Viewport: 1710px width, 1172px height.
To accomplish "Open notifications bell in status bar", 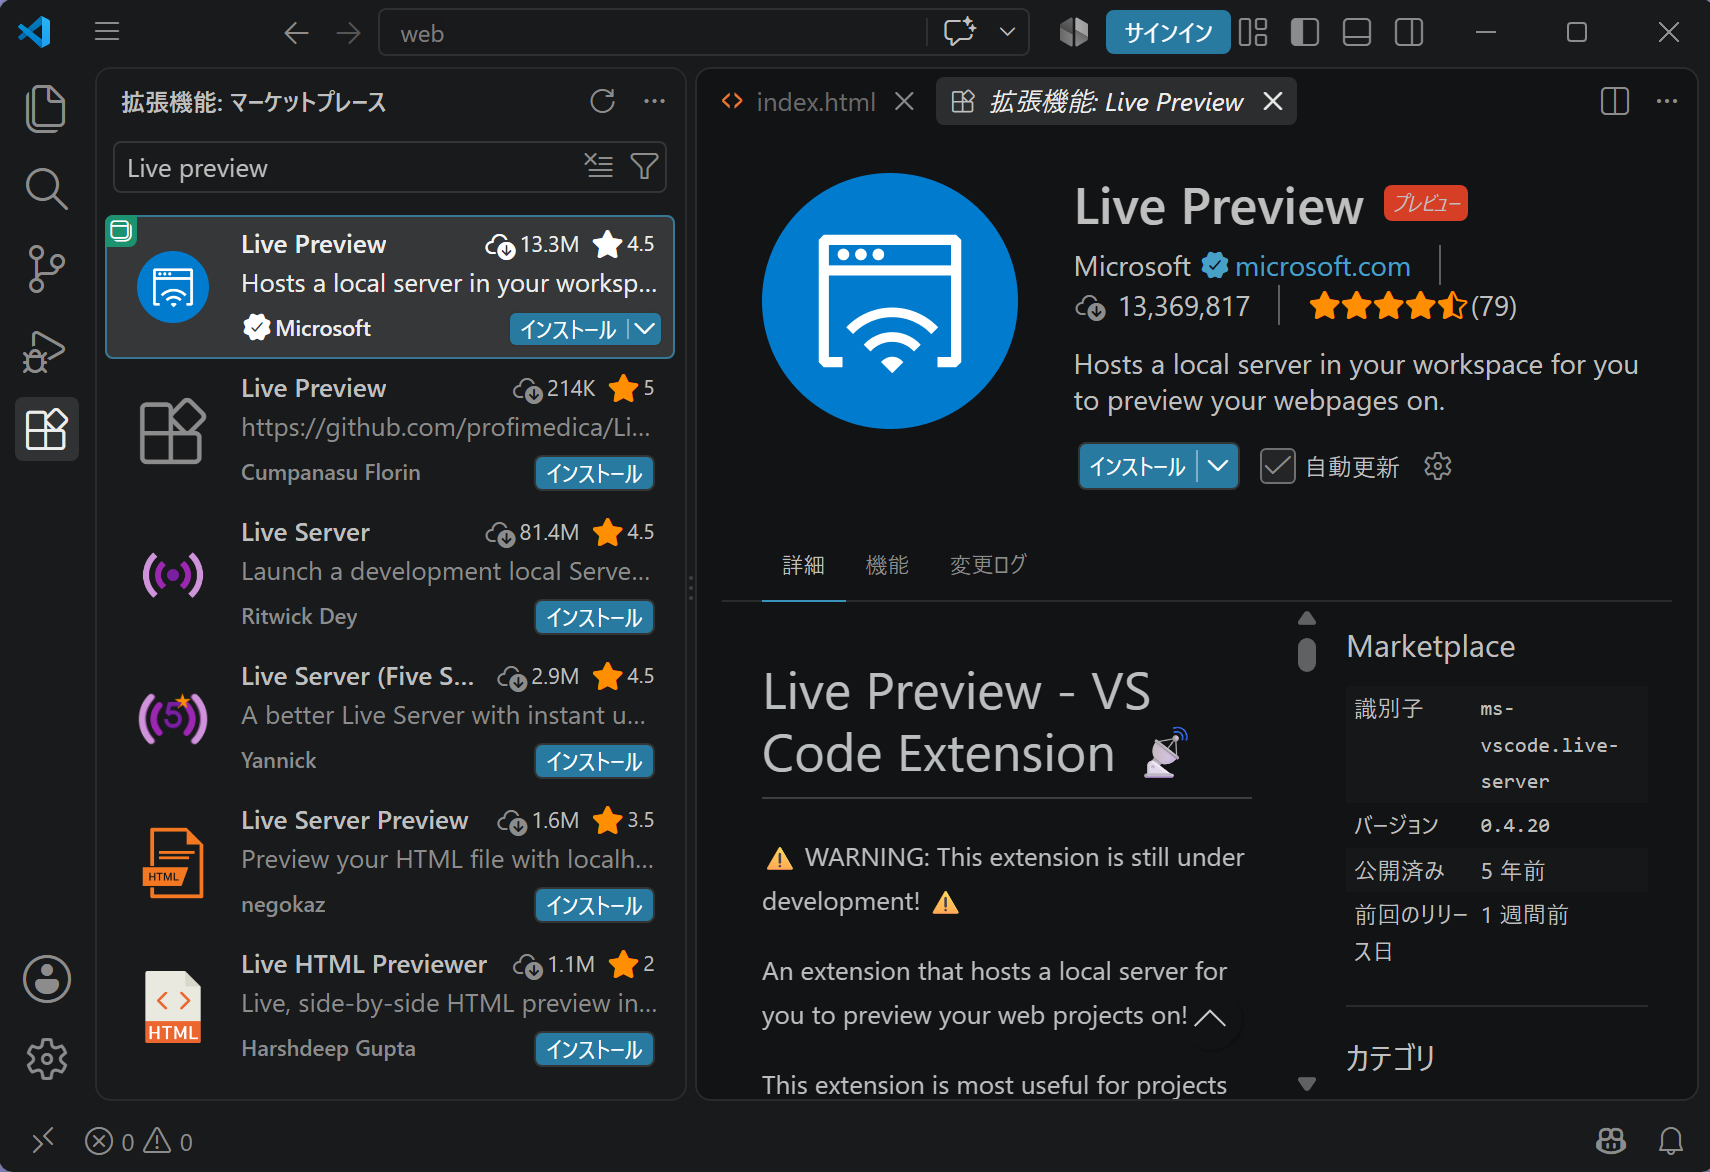I will pyautogui.click(x=1671, y=1141).
